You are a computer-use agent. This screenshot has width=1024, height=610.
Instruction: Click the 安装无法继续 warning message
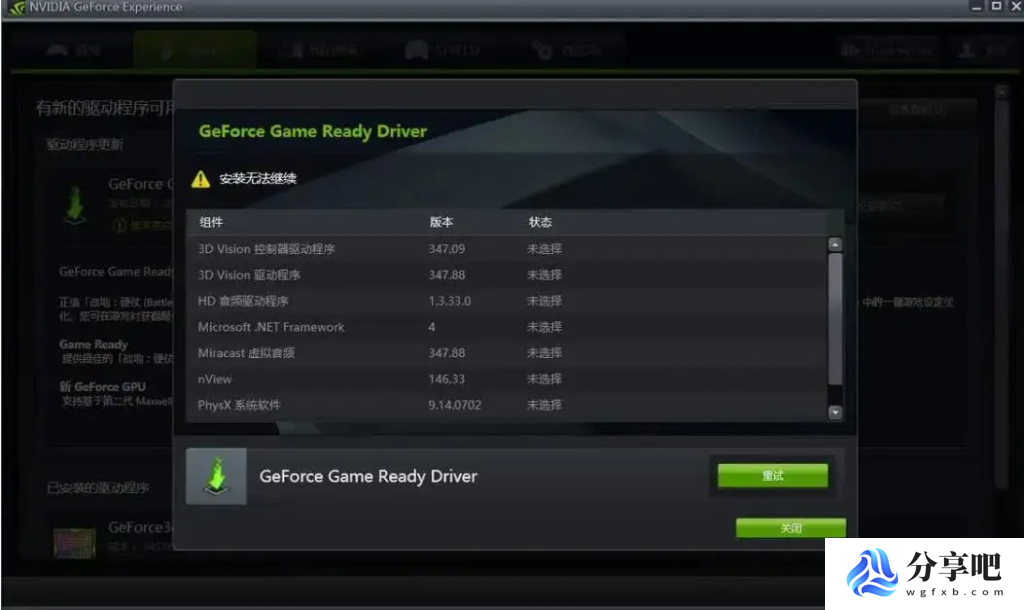(x=258, y=179)
